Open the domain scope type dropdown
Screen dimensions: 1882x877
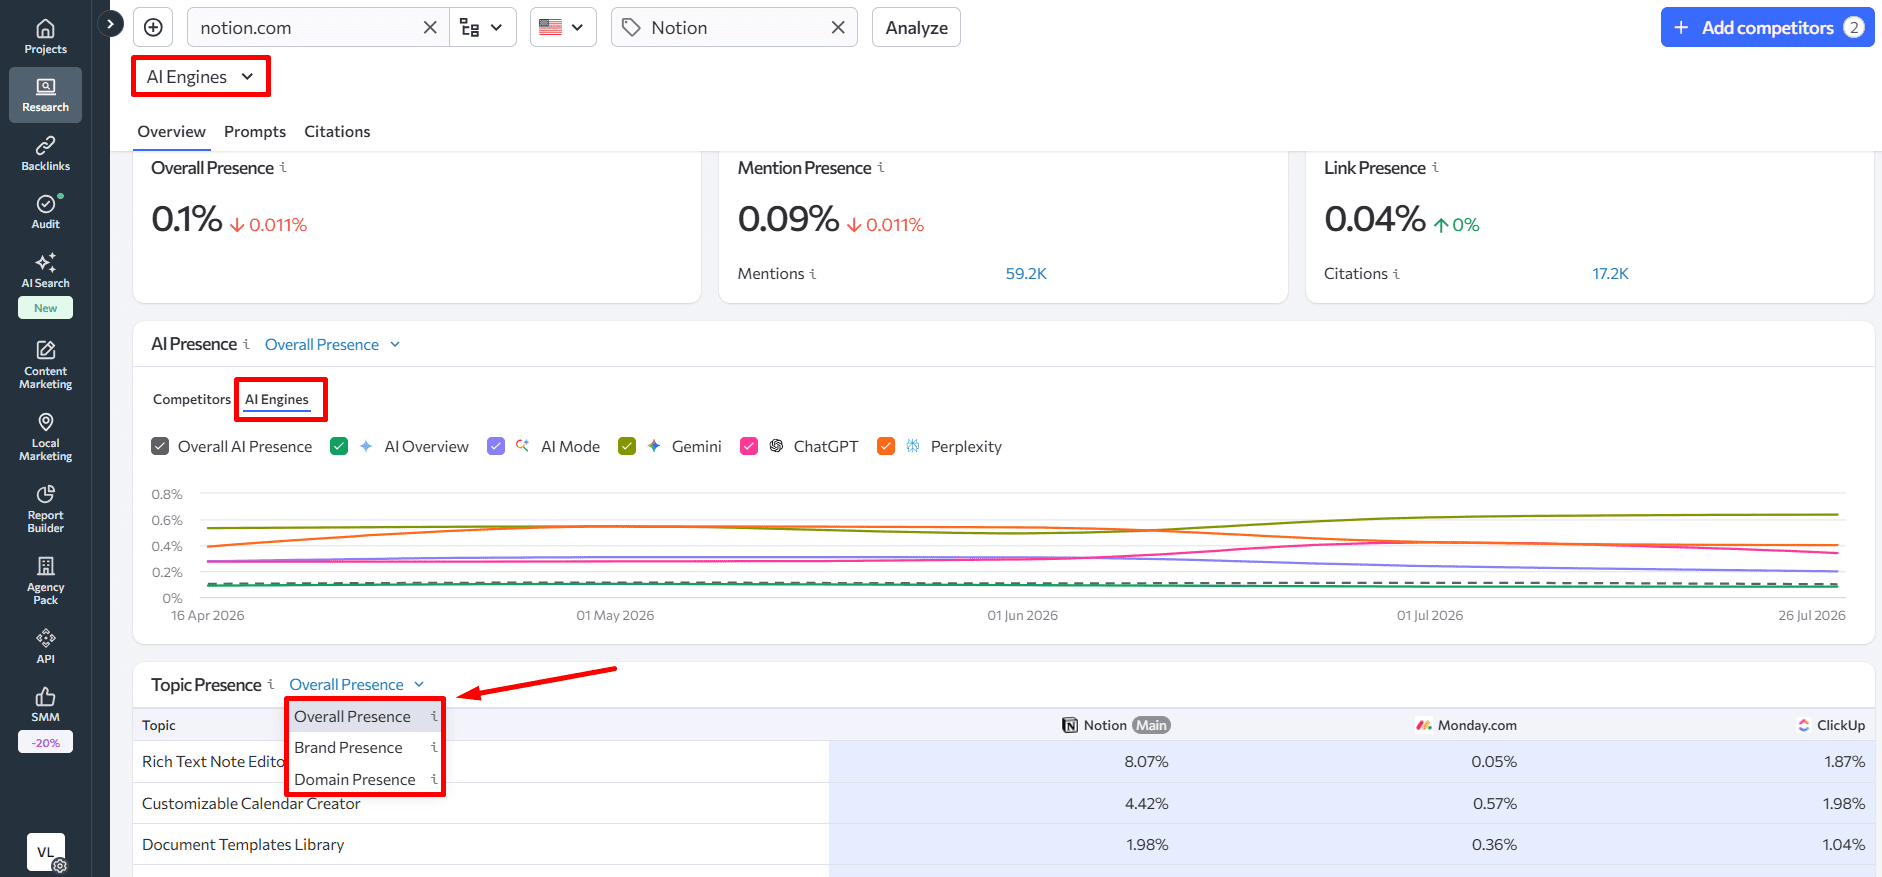[482, 27]
